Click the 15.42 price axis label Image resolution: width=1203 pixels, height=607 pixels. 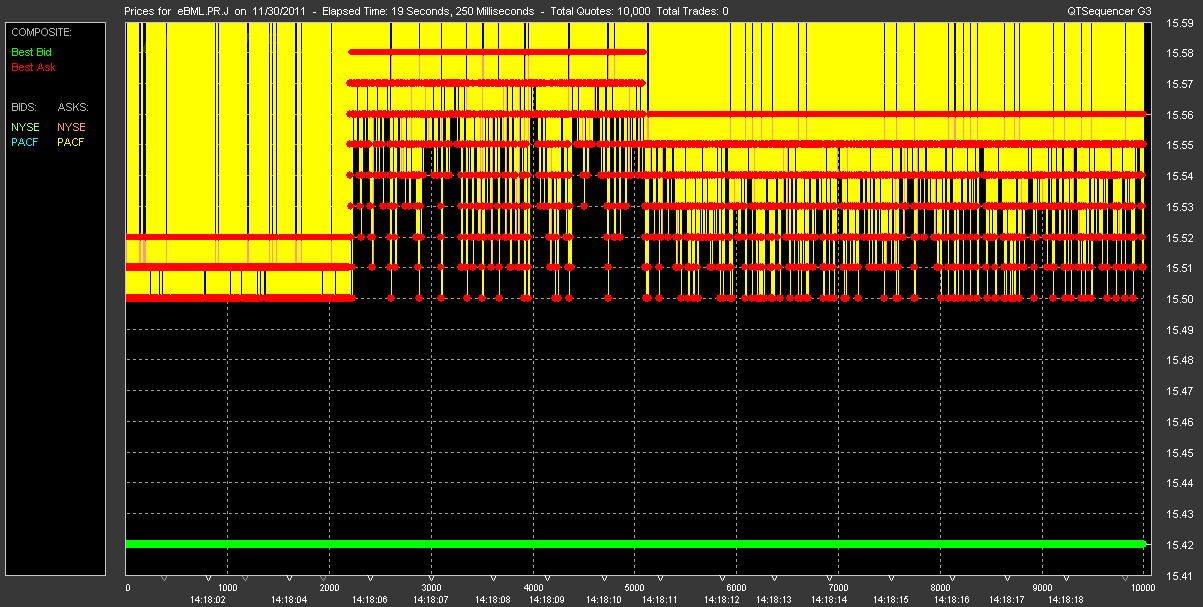1180,545
